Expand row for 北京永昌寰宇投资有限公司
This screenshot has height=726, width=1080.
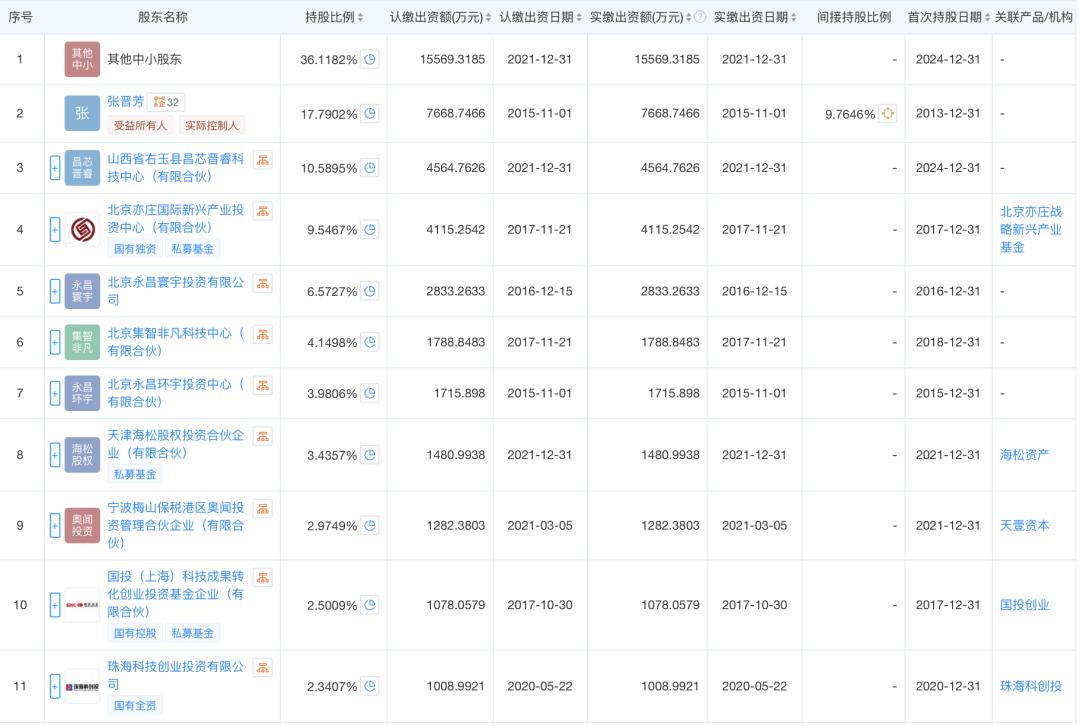click(55, 291)
